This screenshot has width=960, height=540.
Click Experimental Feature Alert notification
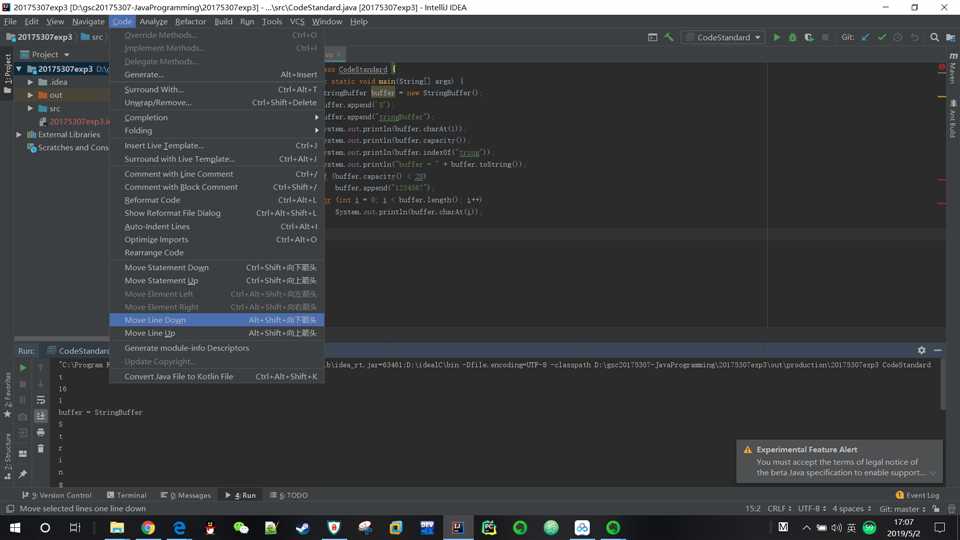(839, 461)
